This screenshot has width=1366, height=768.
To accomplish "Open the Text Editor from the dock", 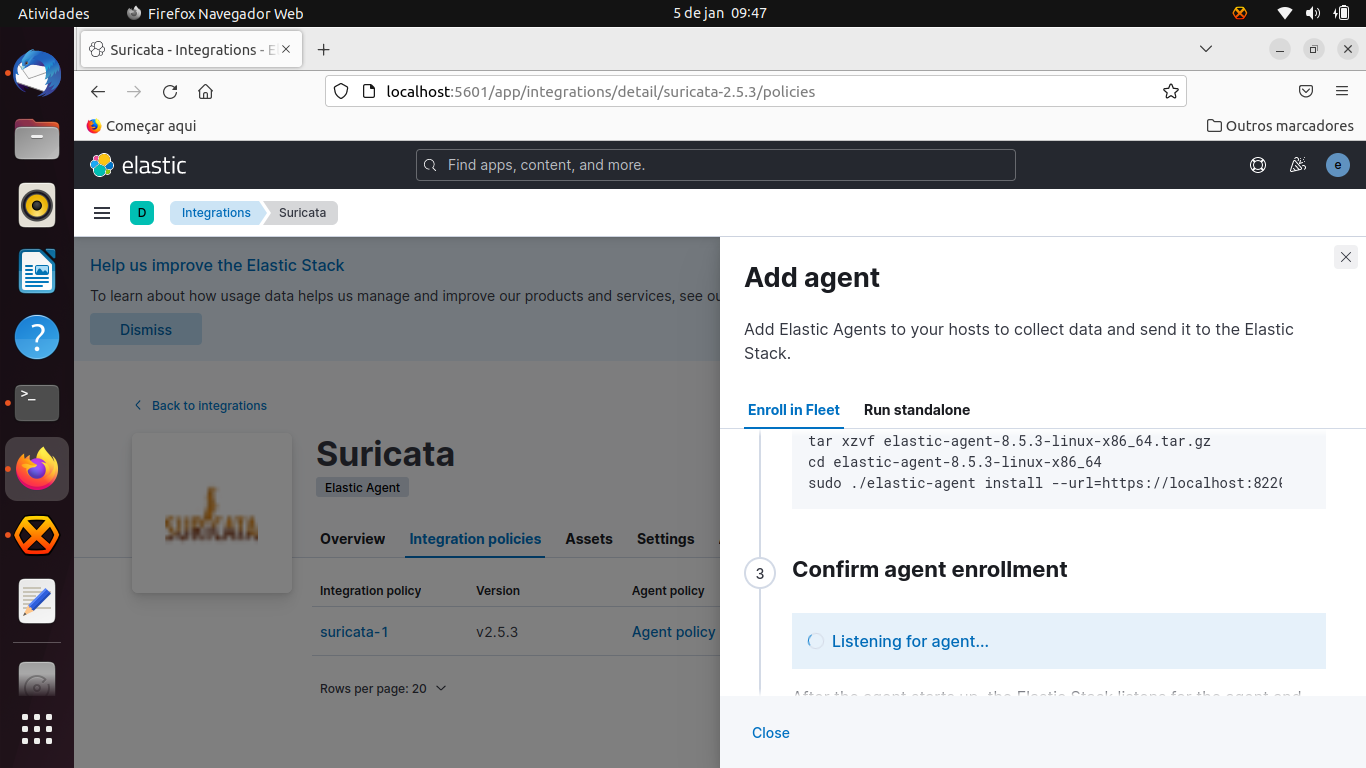I will 37,601.
